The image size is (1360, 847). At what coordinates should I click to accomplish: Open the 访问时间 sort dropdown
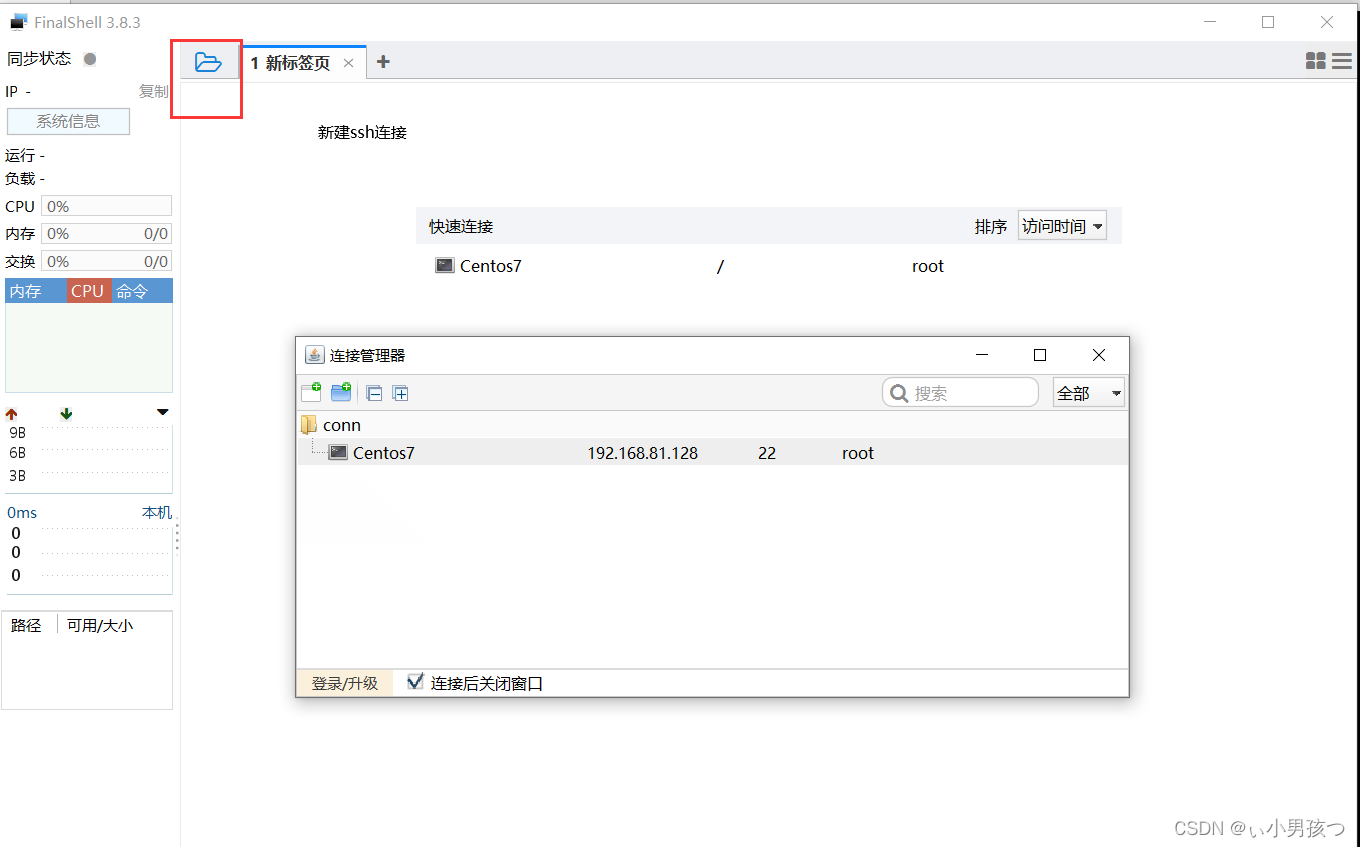point(1062,226)
